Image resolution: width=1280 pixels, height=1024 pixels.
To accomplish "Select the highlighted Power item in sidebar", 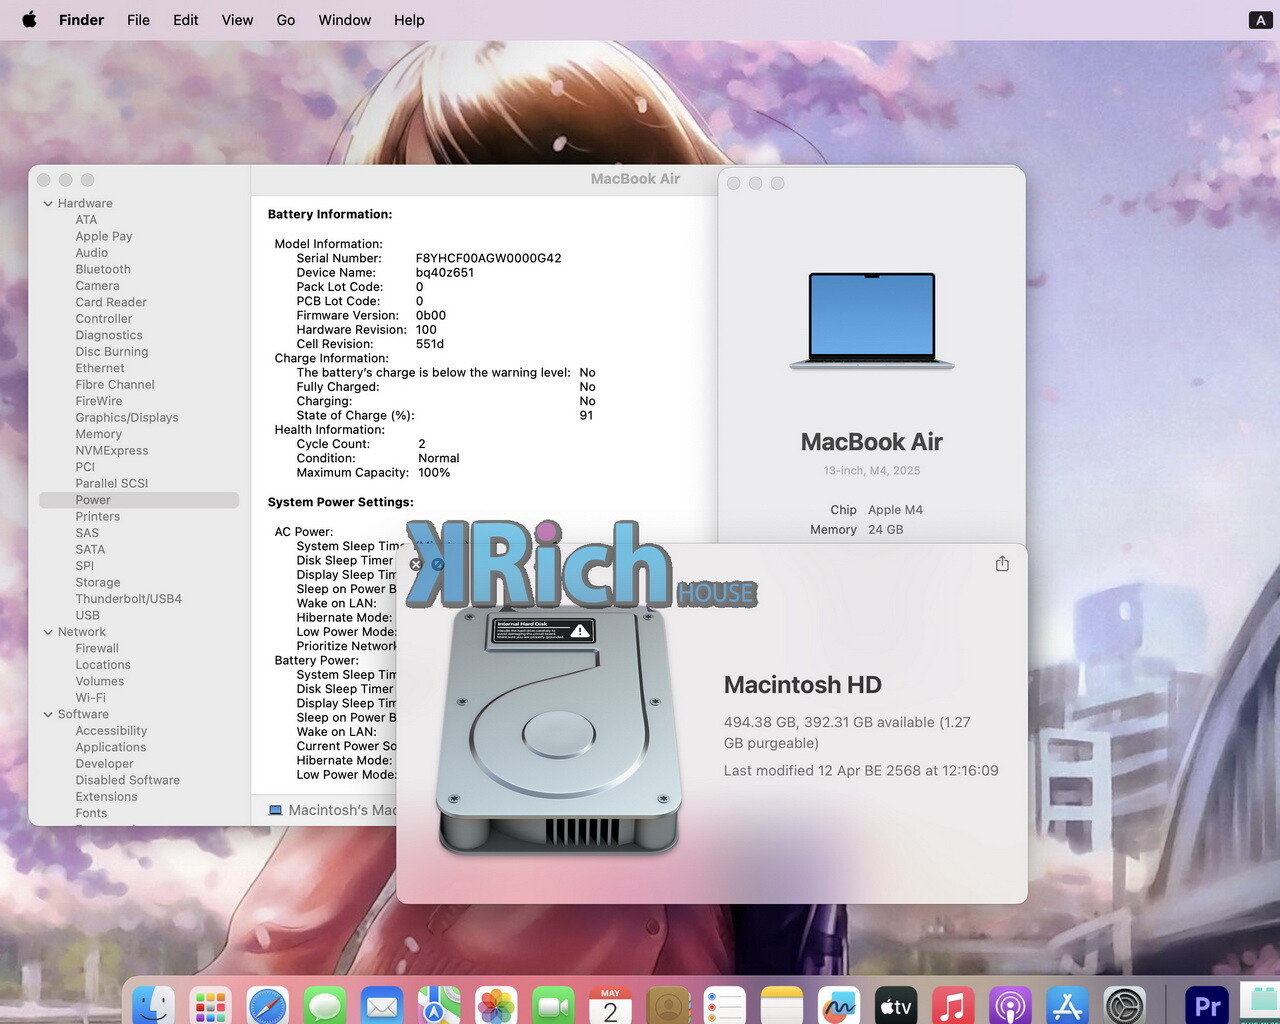I will pos(139,500).
